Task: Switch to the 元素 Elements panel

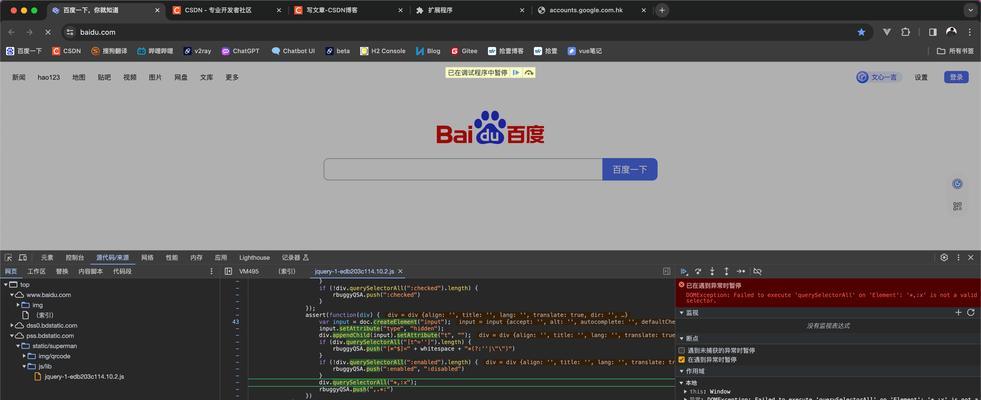Action: click(47, 257)
